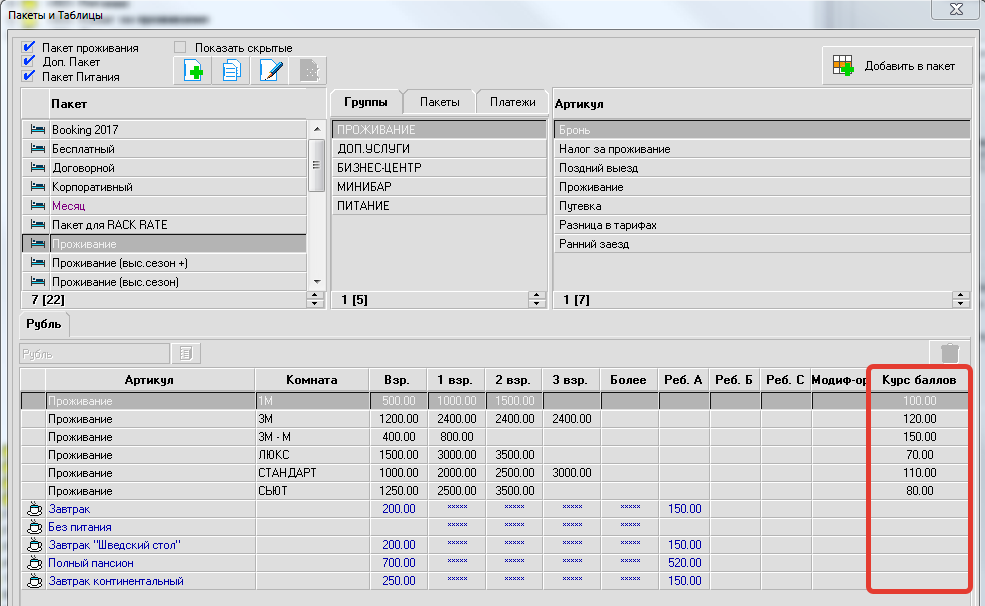The image size is (985, 606).
Task: Click the copy package icon
Action: (x=232, y=71)
